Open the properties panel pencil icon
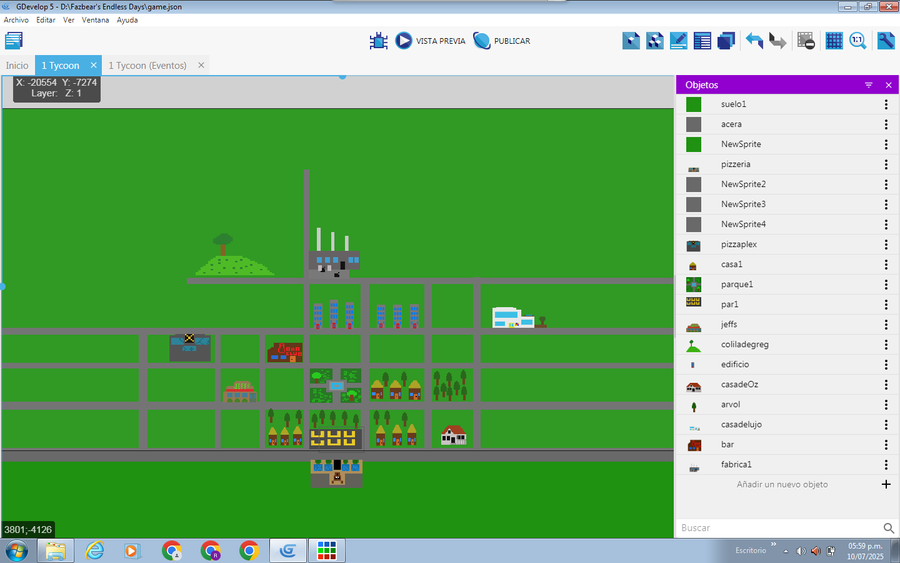Viewport: 900px width, 563px height. (678, 41)
